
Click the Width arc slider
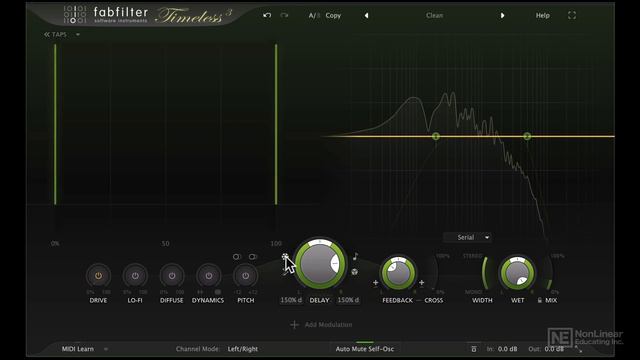tap(484, 273)
